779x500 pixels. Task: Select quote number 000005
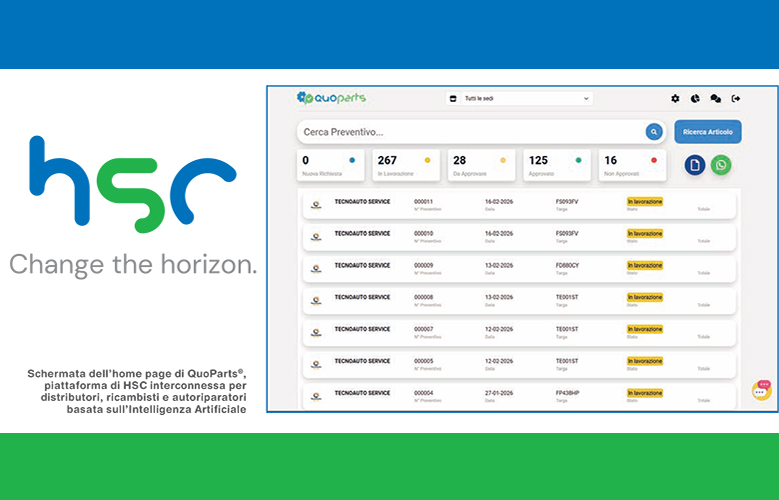423,361
